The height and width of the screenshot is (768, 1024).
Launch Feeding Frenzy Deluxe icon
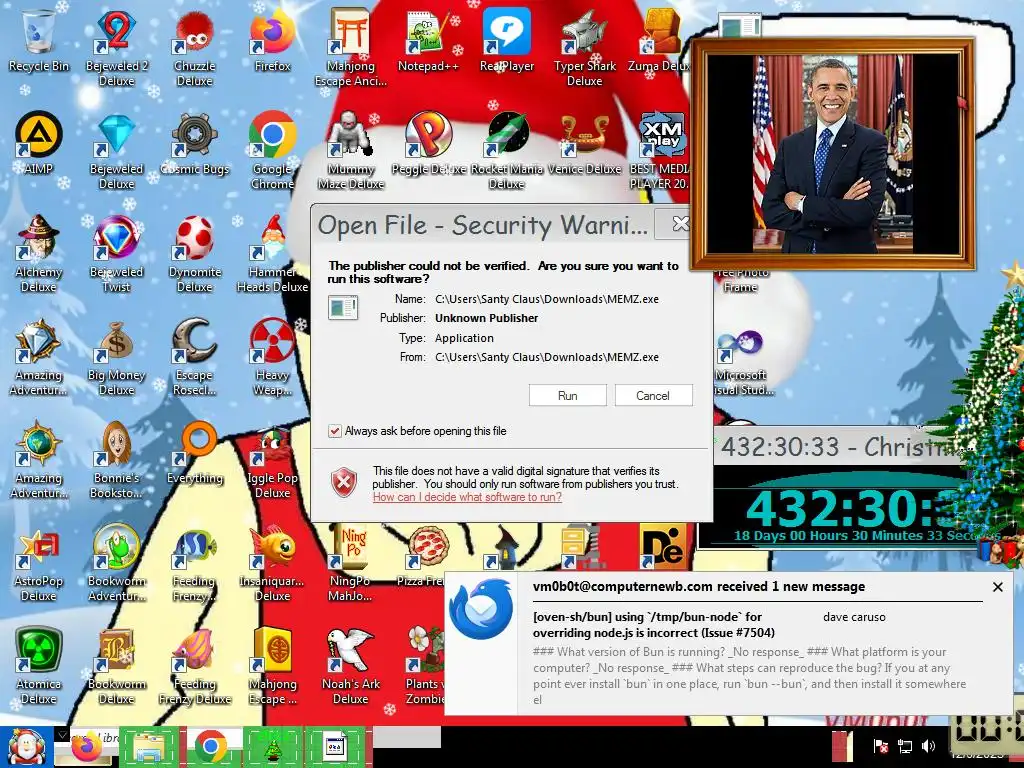pyautogui.click(x=195, y=666)
